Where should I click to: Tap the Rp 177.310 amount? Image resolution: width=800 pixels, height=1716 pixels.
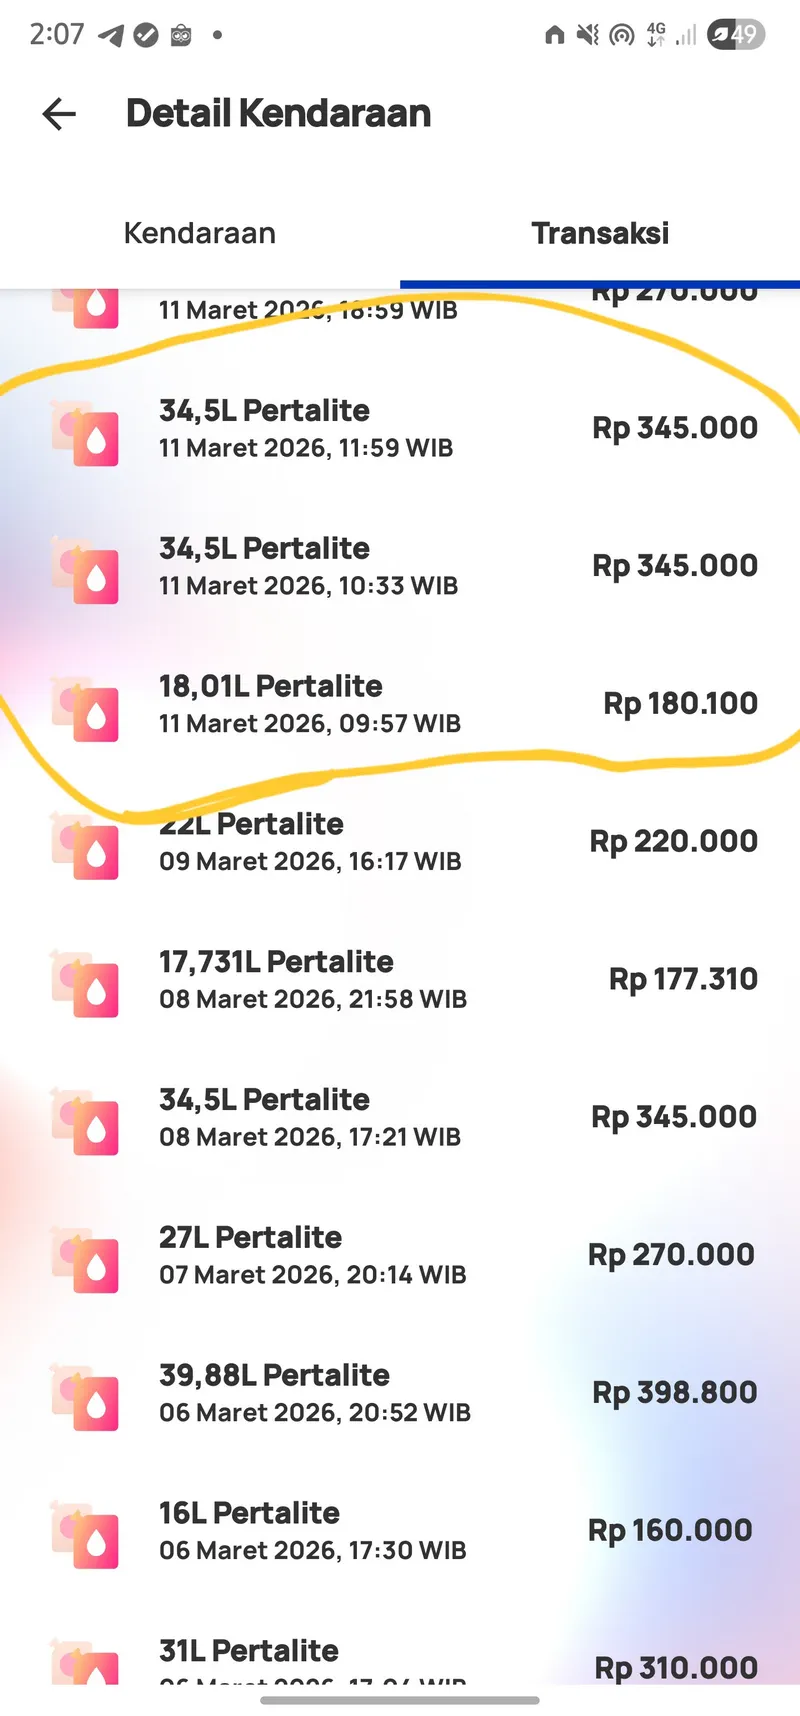683,979
